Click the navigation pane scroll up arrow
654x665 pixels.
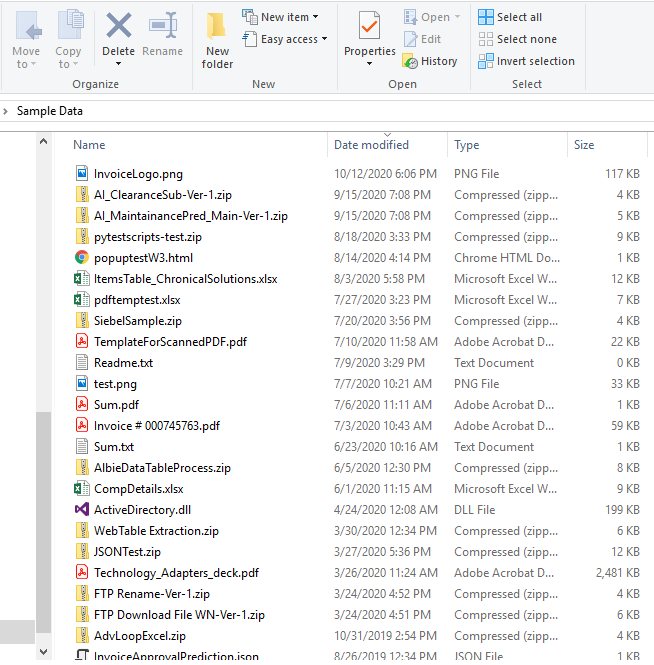tap(44, 142)
